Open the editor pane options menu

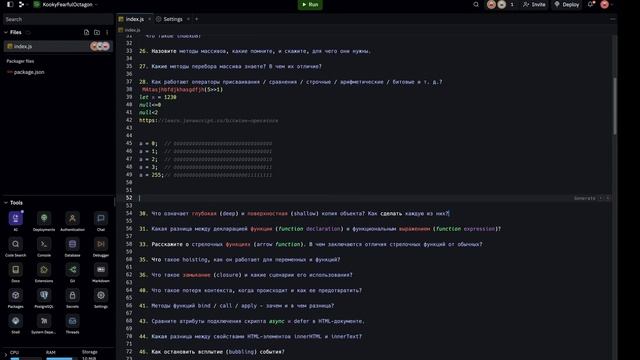612,19
